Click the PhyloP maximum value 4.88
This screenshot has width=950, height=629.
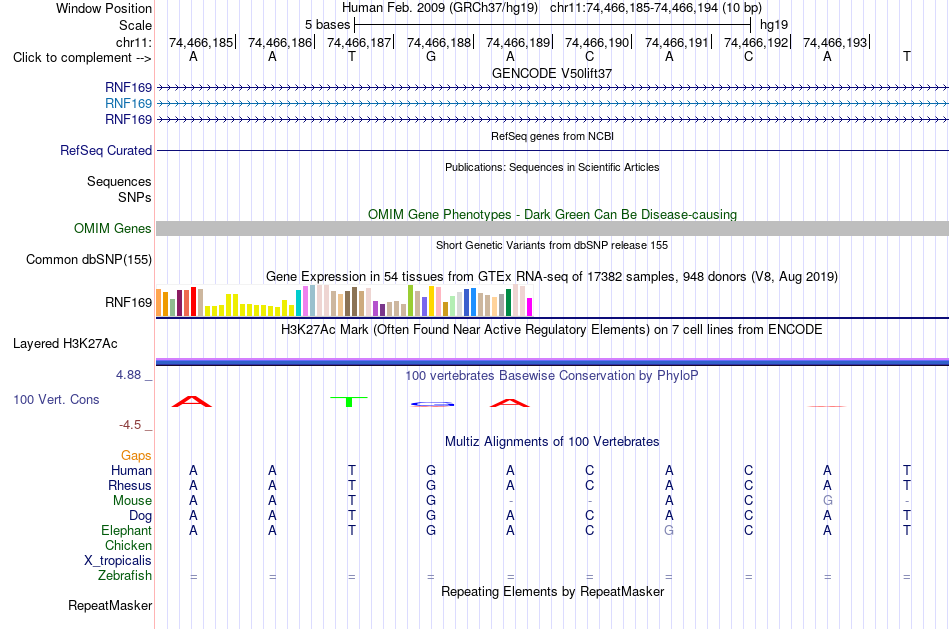[128, 375]
